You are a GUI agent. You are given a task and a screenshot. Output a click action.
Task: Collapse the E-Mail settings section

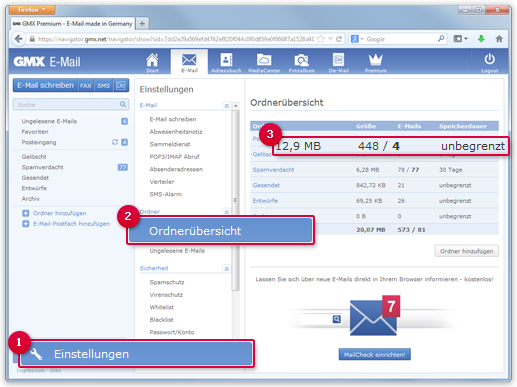tap(227, 106)
